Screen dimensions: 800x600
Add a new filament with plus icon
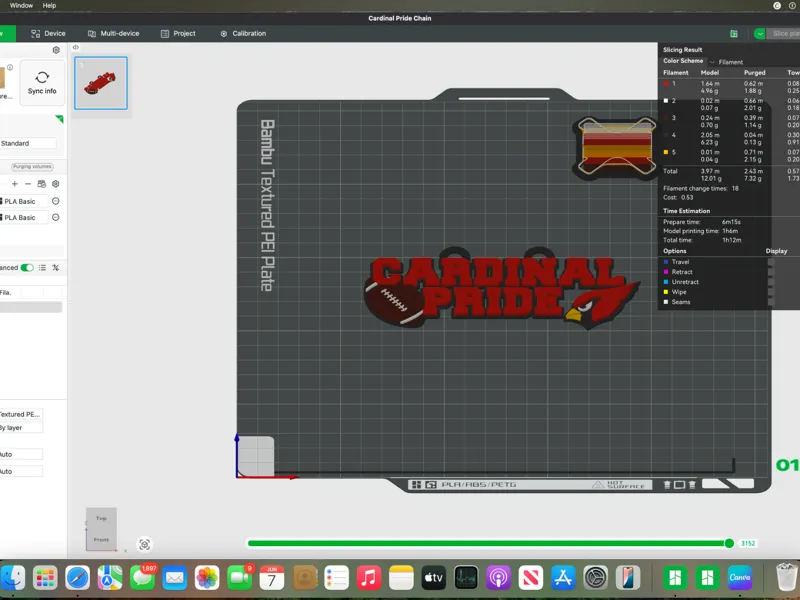(x=15, y=184)
